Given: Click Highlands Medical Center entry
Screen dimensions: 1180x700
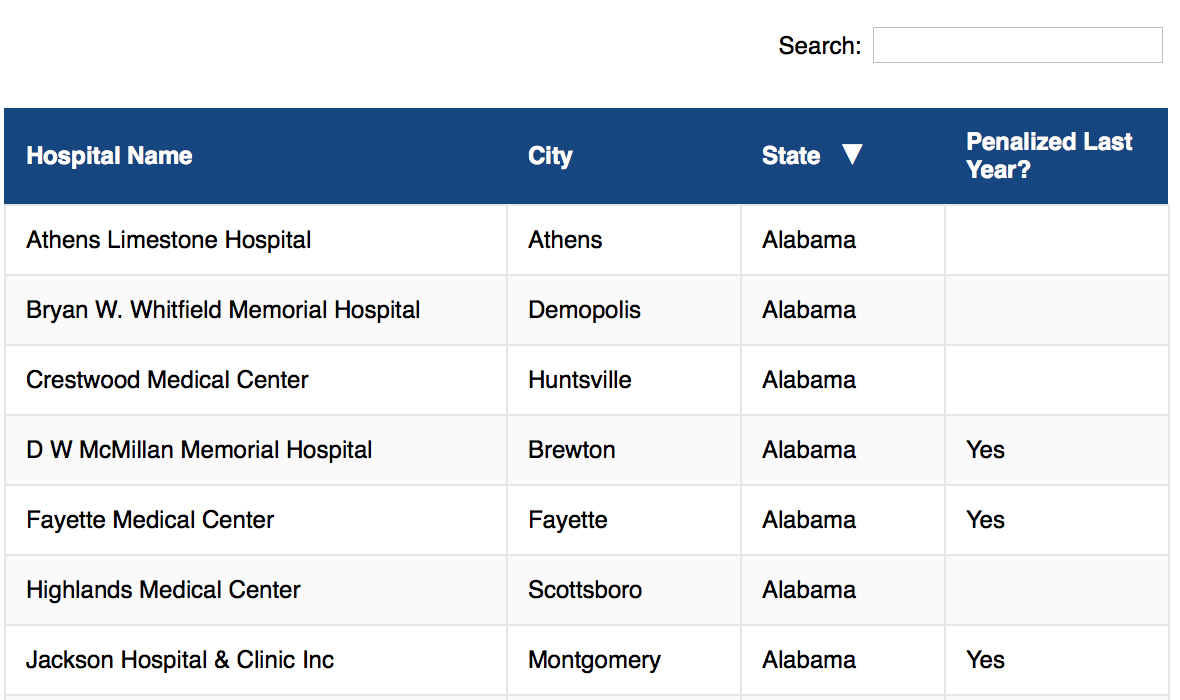Looking at the screenshot, I should 163,590.
